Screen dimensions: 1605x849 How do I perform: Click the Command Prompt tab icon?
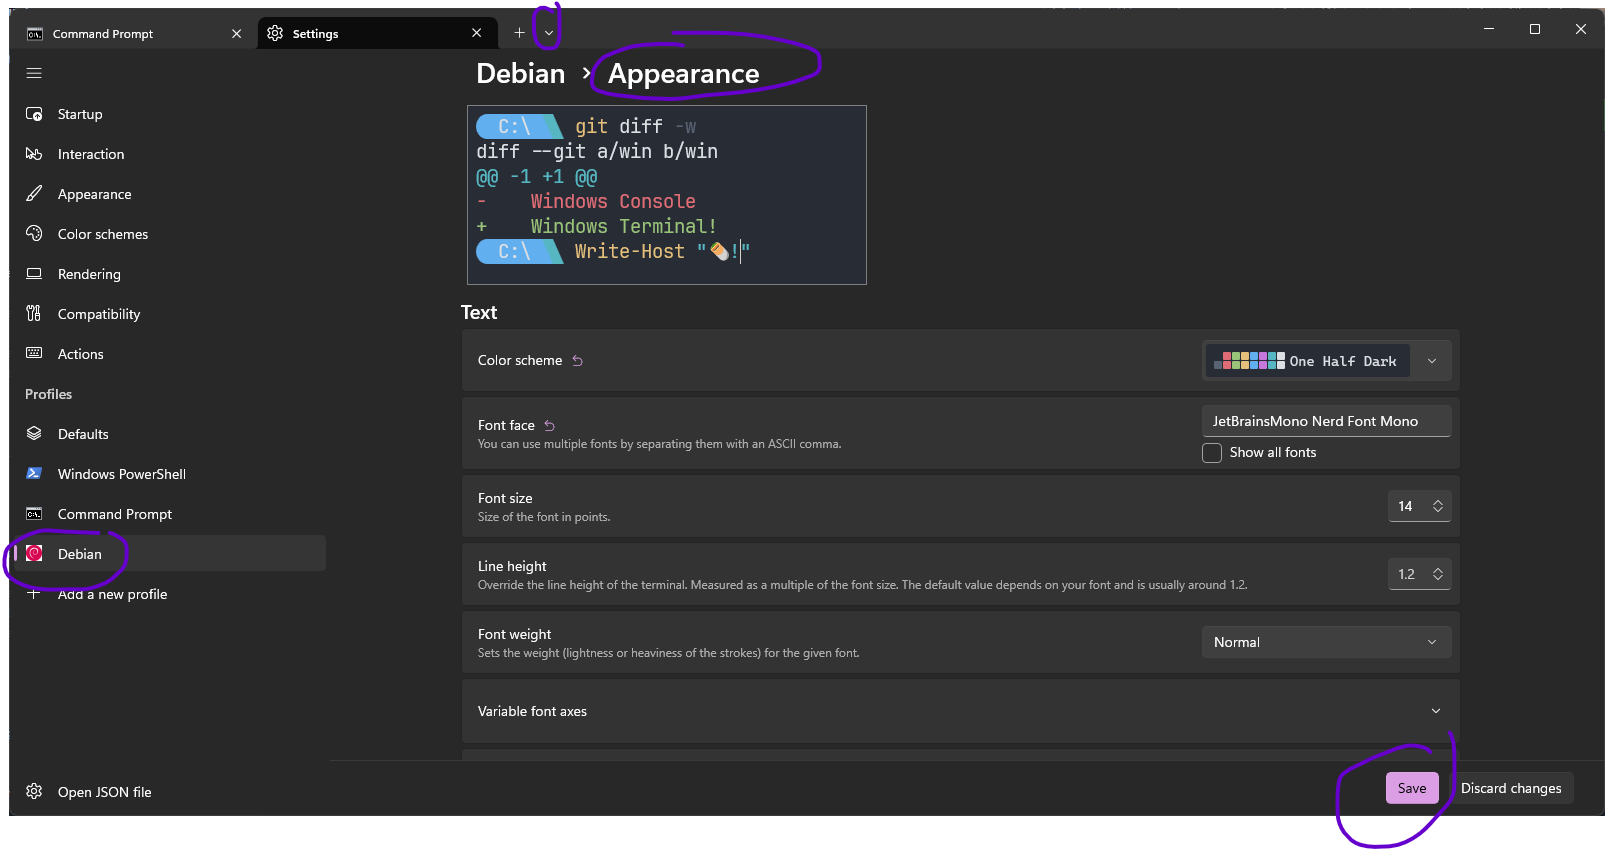[35, 34]
